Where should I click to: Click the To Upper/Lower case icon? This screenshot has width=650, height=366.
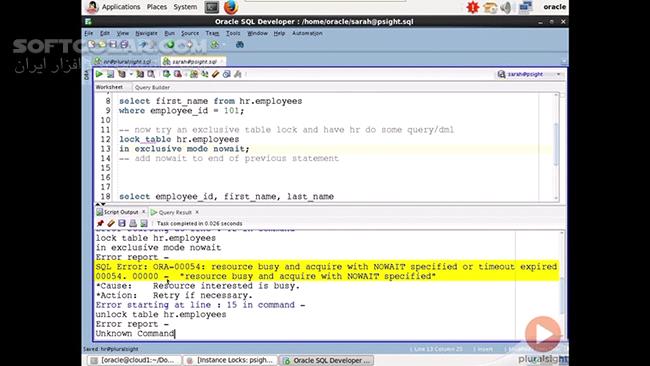pos(204,74)
